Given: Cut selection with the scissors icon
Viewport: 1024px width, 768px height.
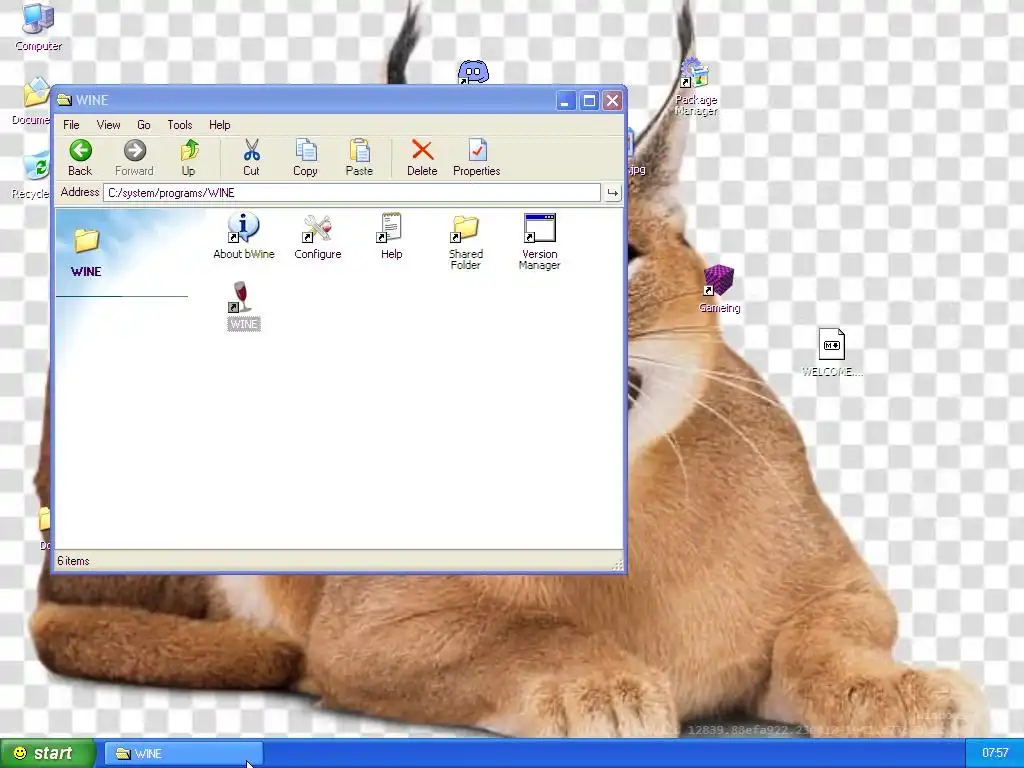Looking at the screenshot, I should (x=251, y=157).
